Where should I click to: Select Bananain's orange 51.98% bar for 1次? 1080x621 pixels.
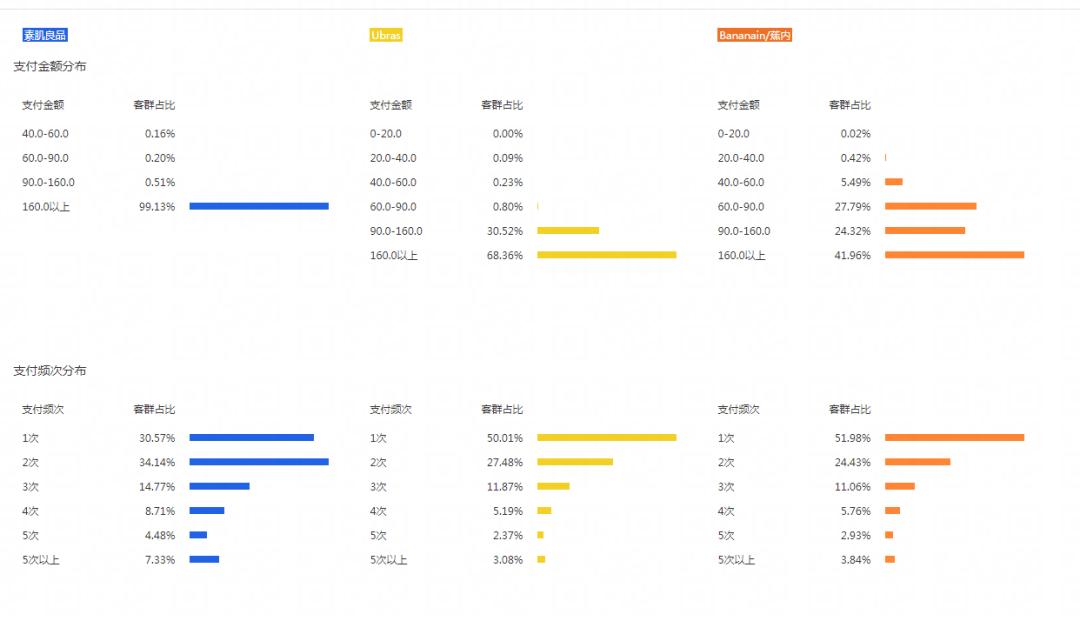pyautogui.click(x=954, y=437)
